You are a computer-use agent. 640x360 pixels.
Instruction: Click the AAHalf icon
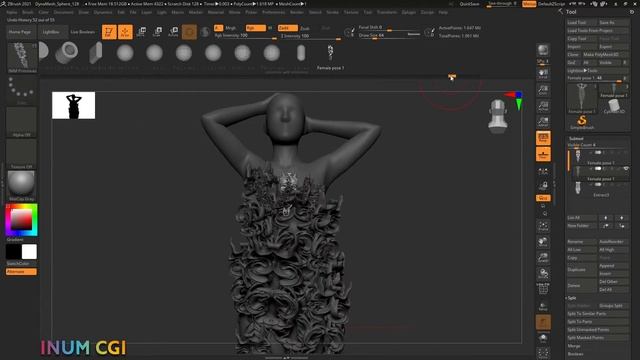point(543,122)
